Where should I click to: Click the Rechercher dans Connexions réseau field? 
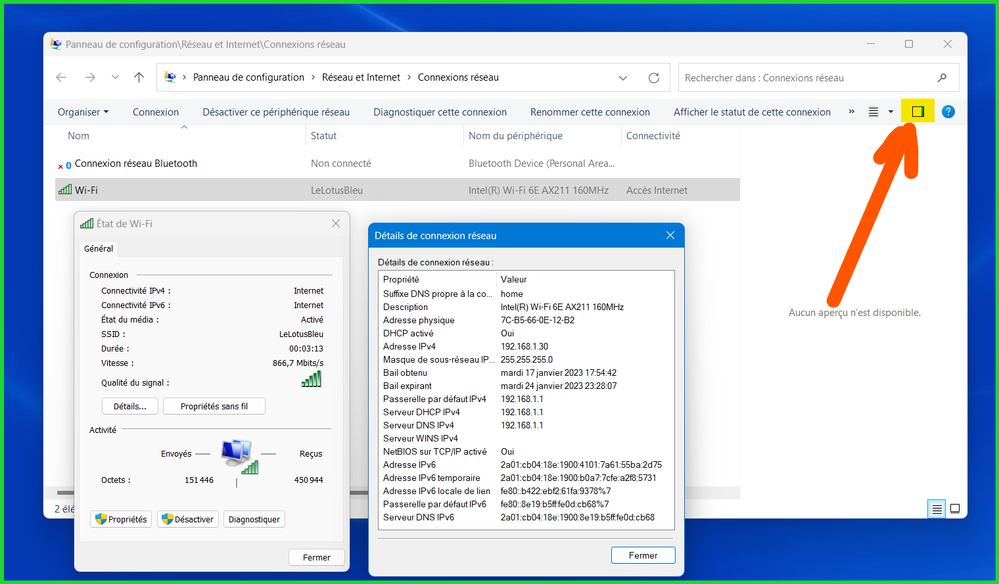[805, 78]
